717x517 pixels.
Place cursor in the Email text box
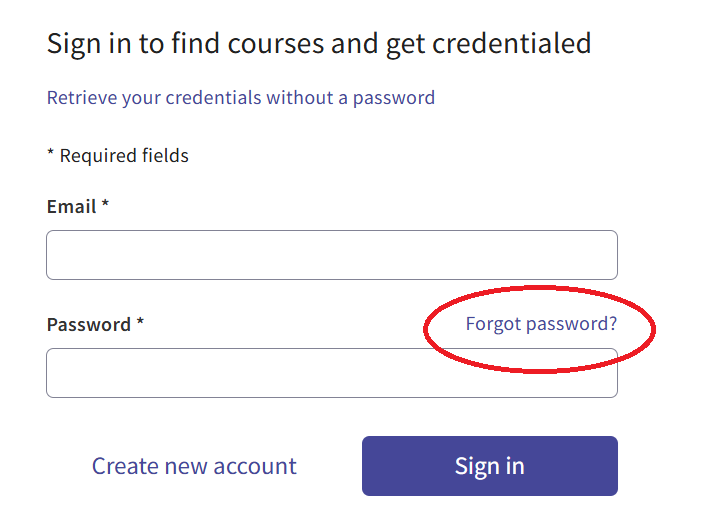point(331,255)
